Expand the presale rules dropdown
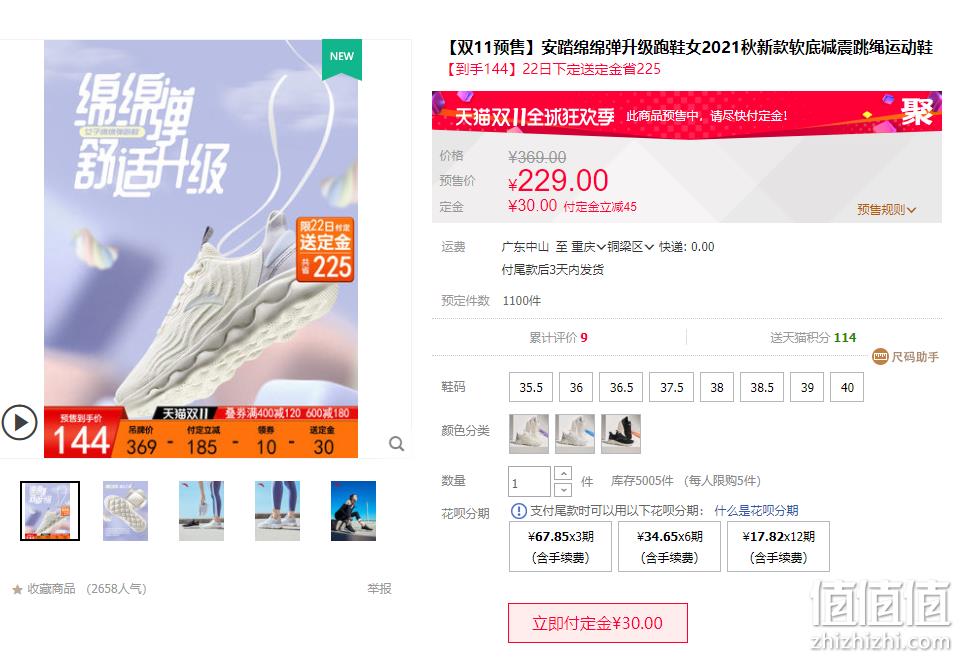The width and height of the screenshot is (960, 659). click(886, 209)
